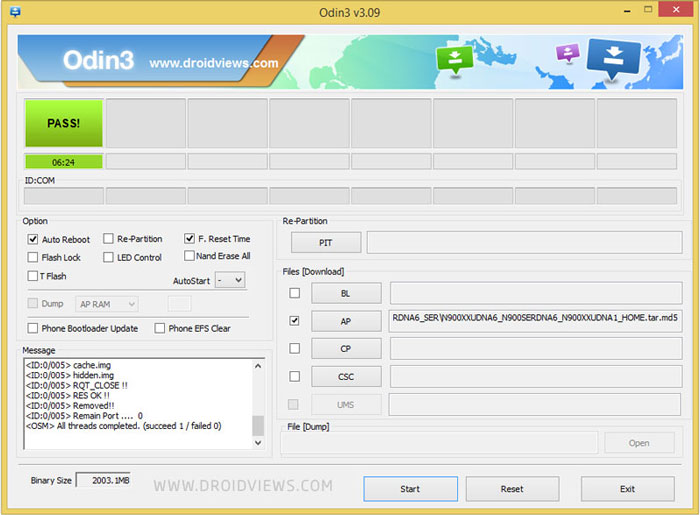Enable the Nand Erase All checkbox
This screenshot has height=515, width=700.
tap(189, 256)
